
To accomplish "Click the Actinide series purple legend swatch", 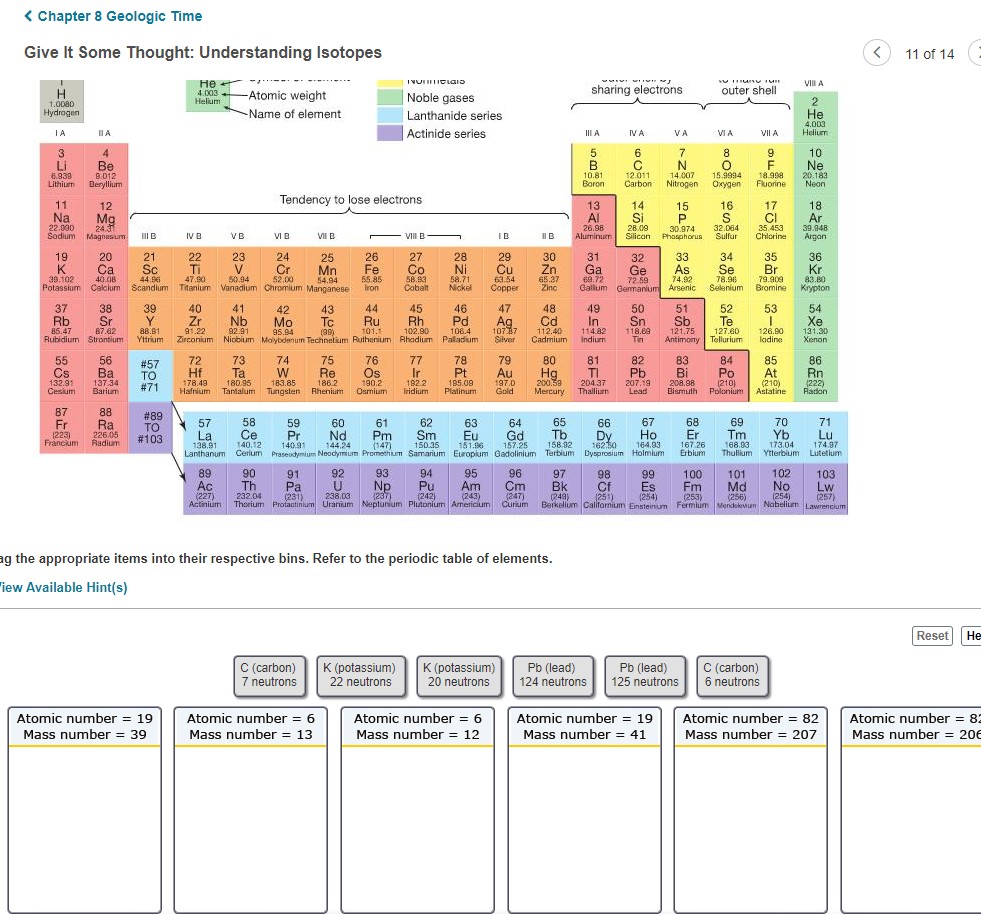I will [389, 133].
